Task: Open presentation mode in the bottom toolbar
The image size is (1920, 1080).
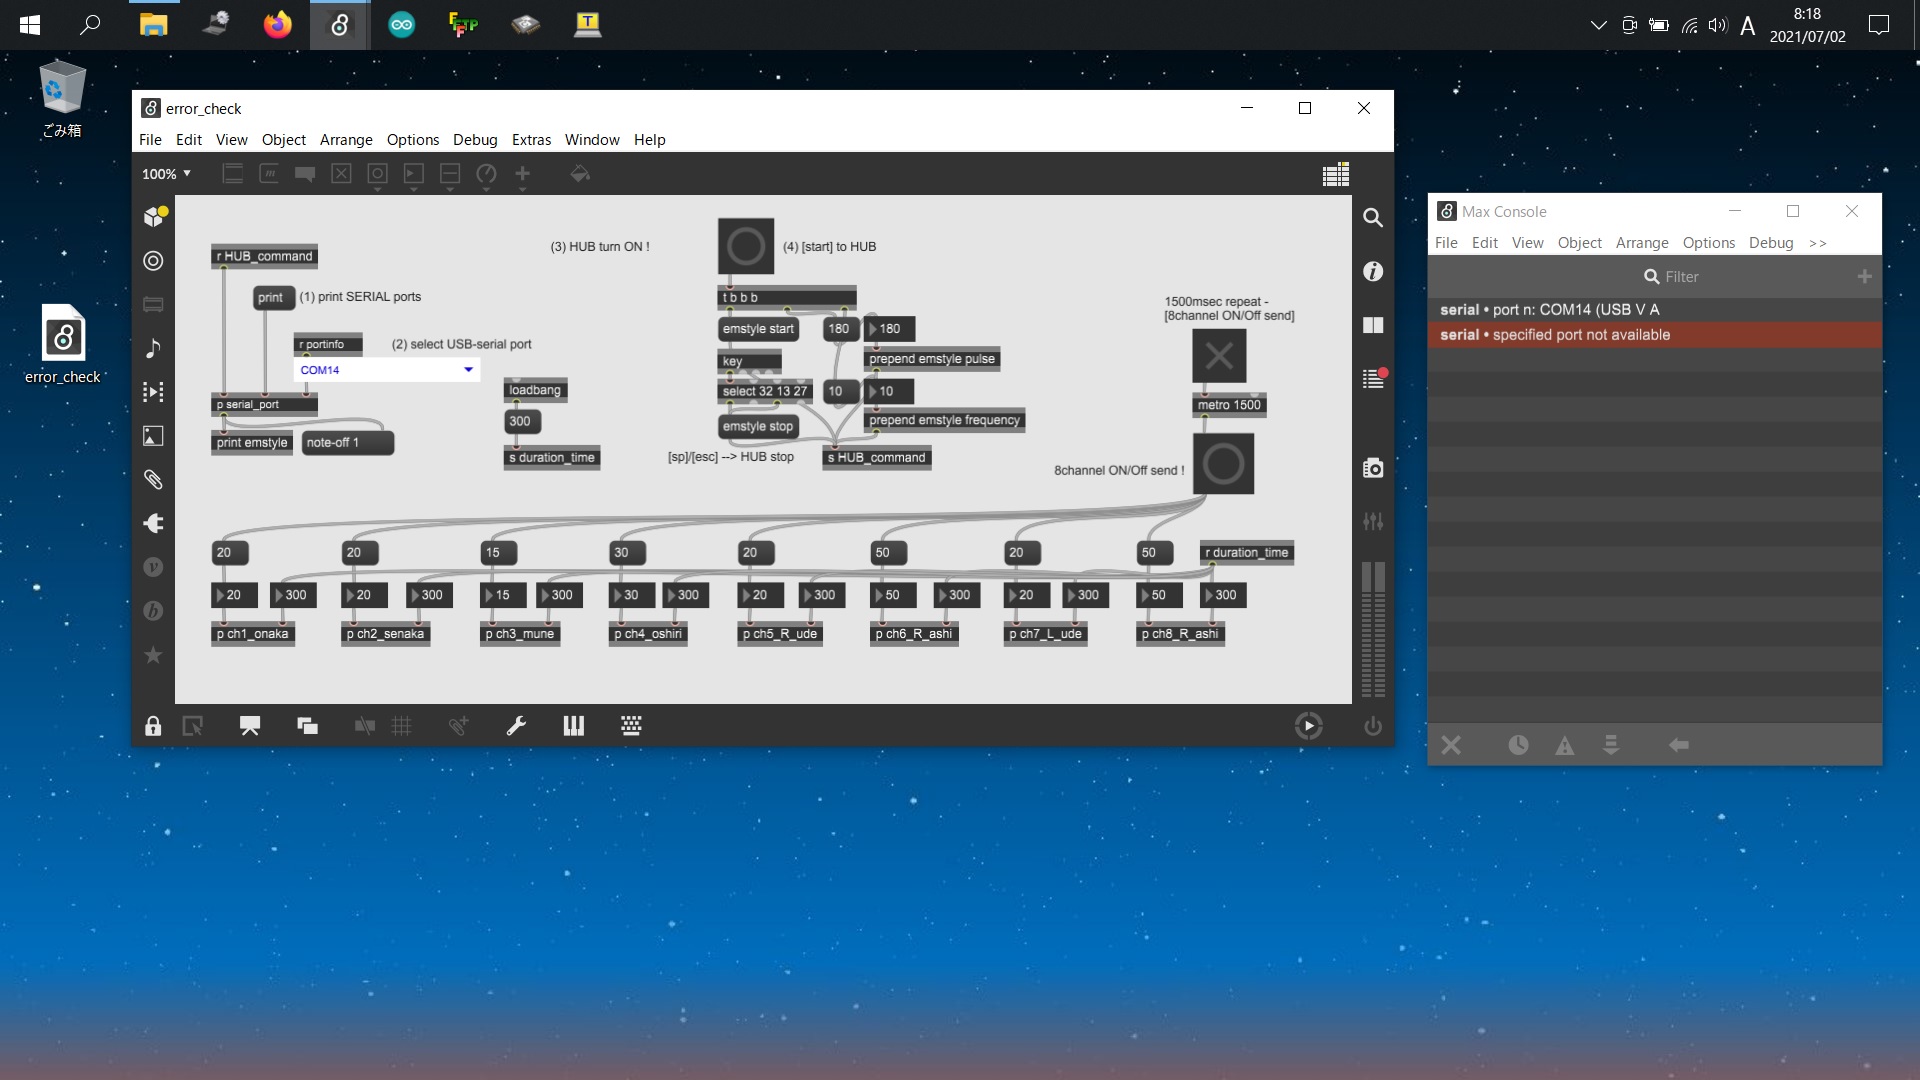Action: tap(250, 726)
